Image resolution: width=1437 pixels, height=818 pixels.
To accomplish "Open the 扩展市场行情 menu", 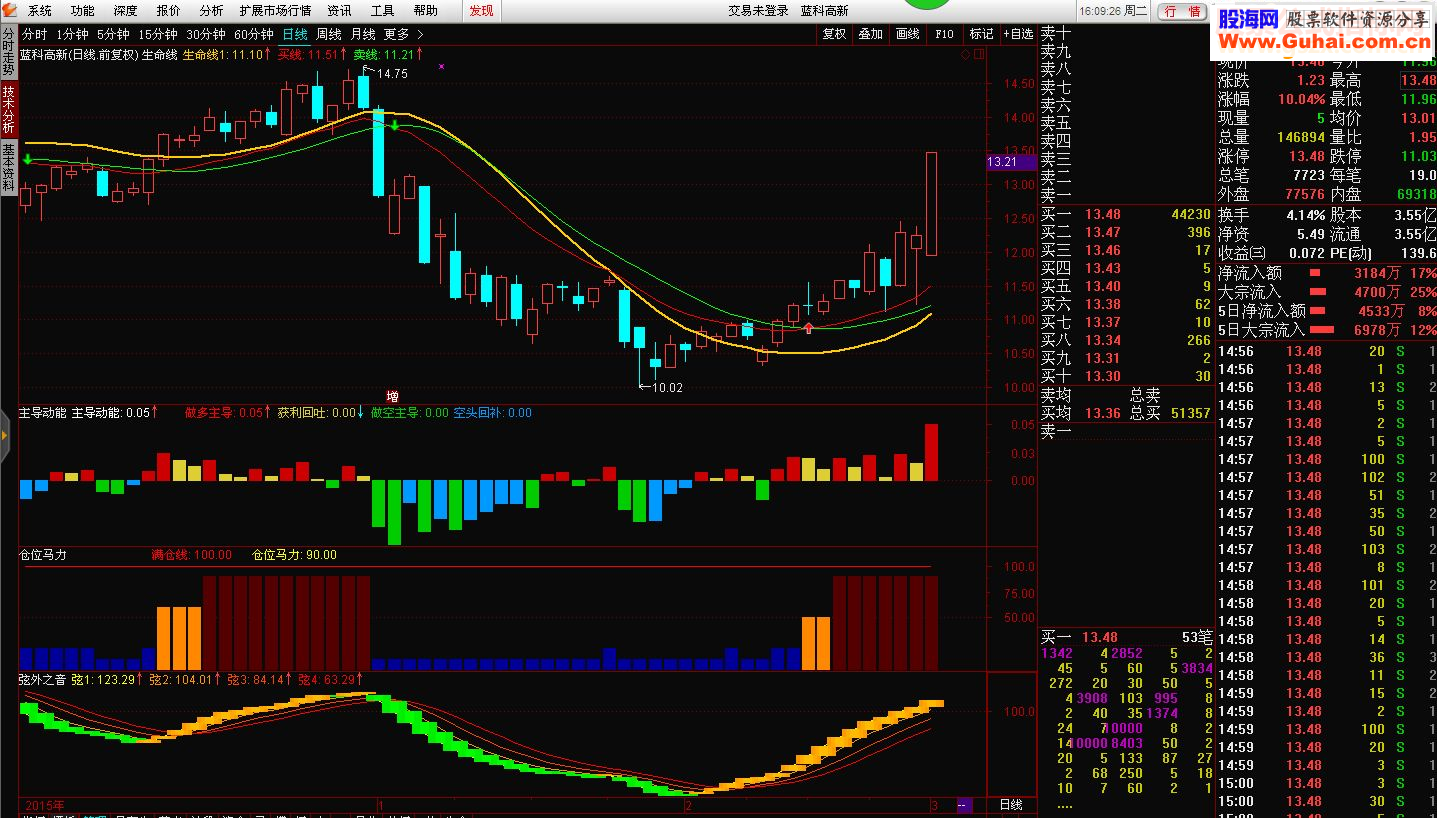I will (275, 11).
